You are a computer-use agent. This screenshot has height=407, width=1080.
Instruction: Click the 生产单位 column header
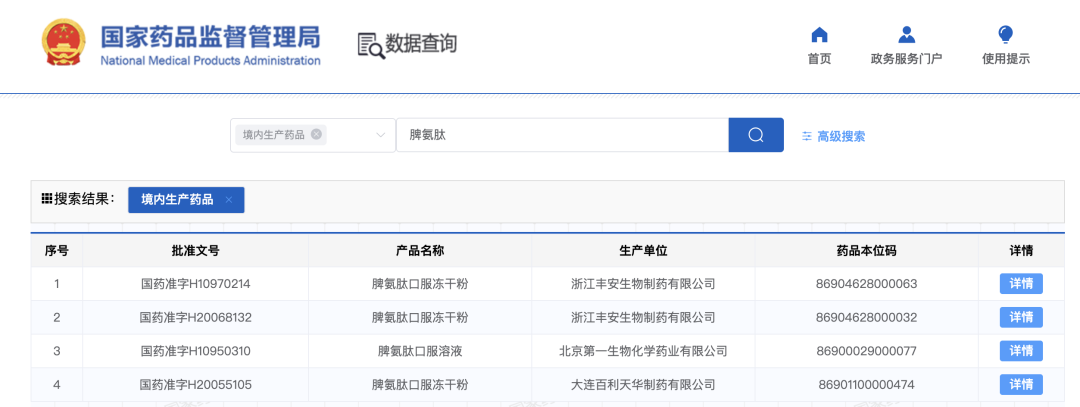click(643, 251)
